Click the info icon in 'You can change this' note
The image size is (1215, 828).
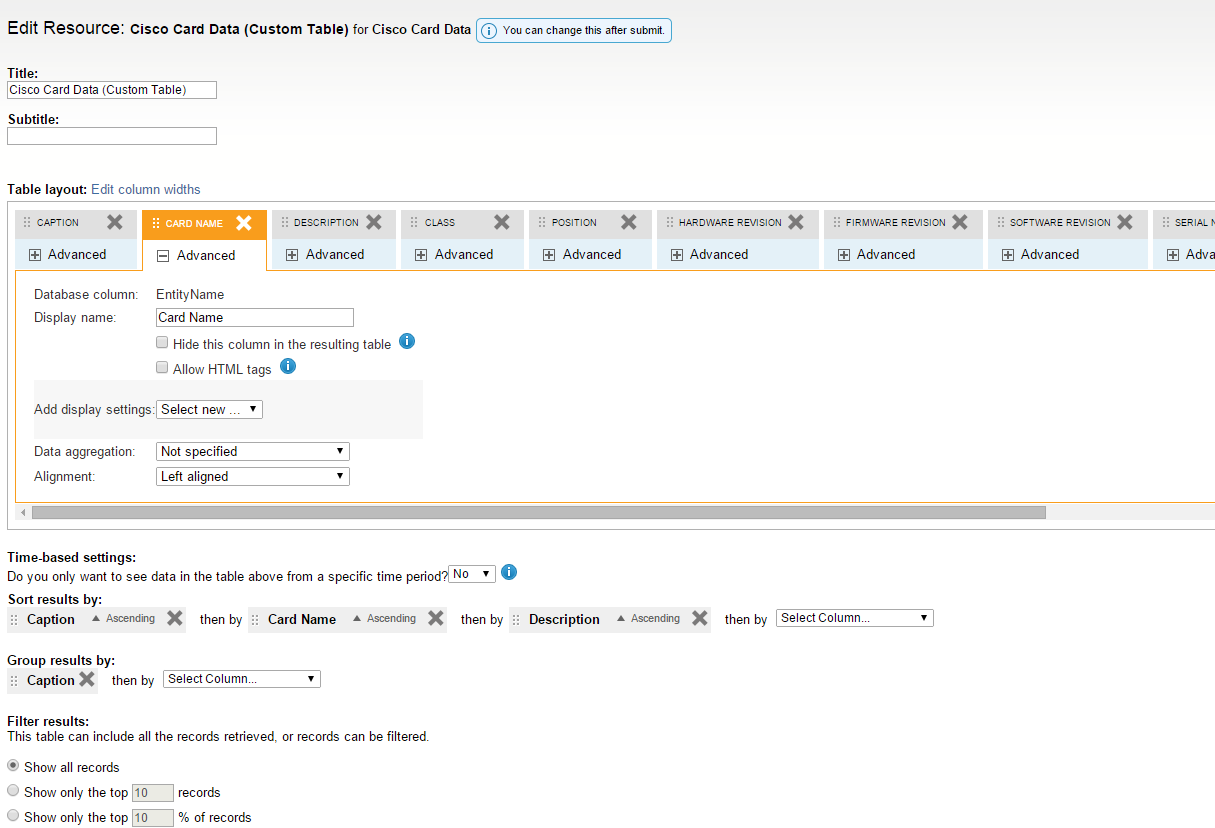click(489, 30)
